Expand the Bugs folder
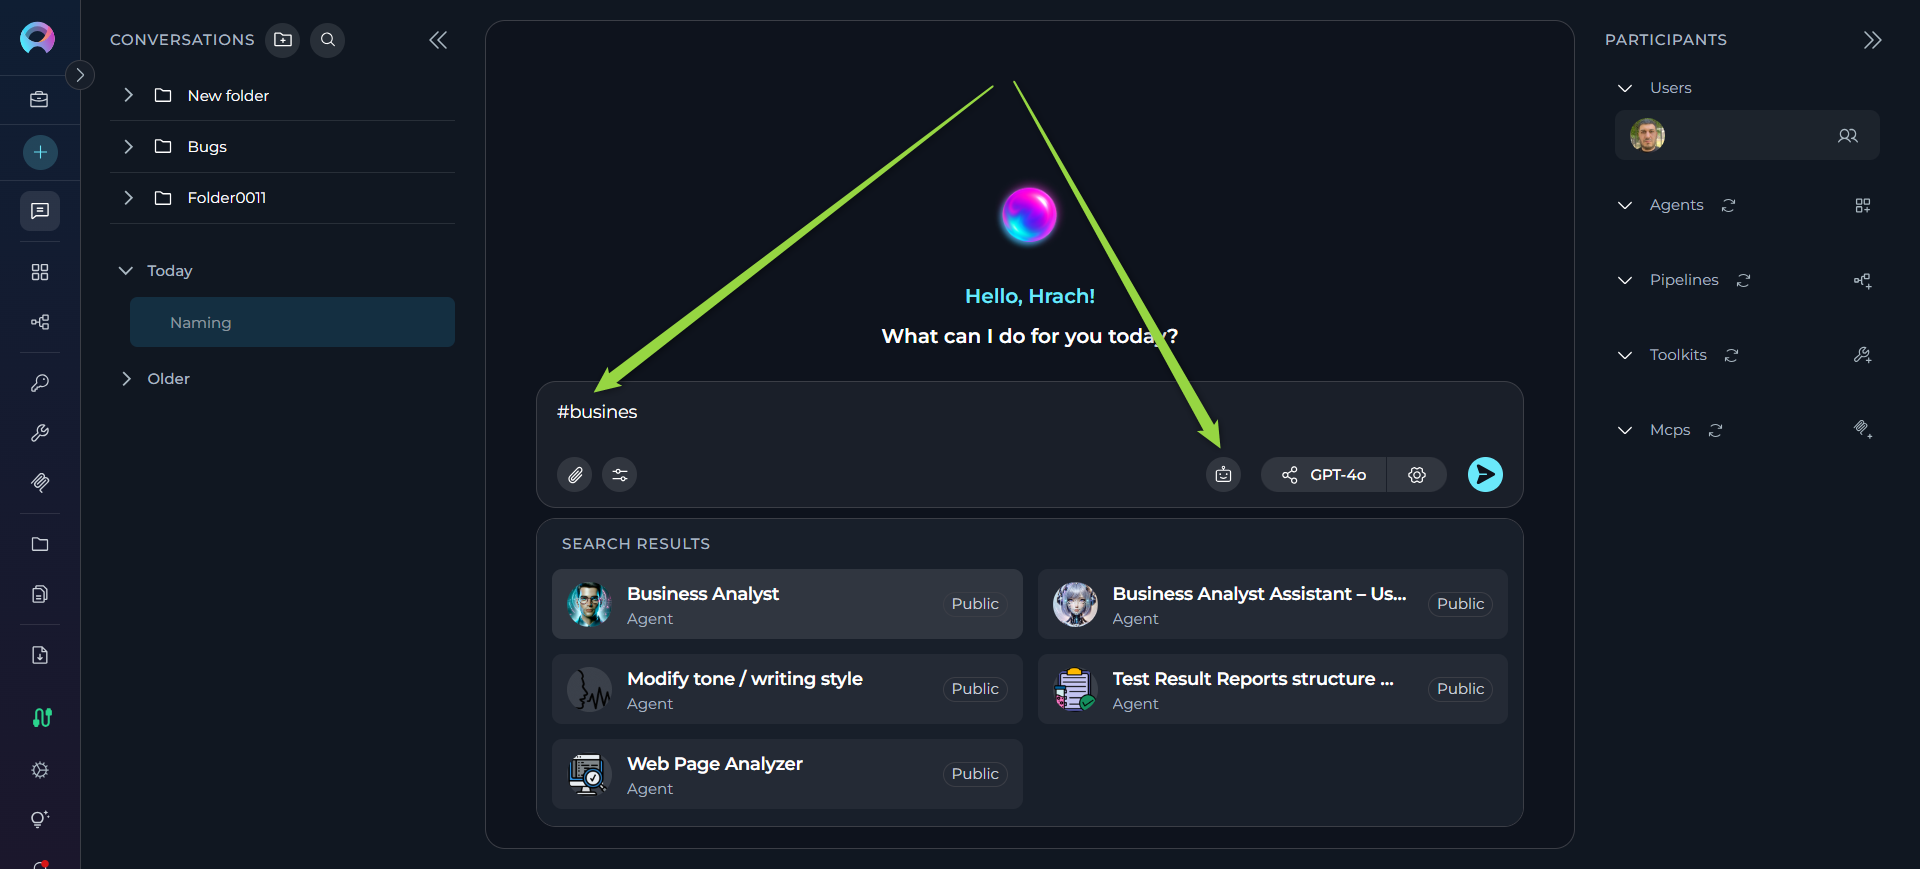Image resolution: width=1920 pixels, height=869 pixels. coord(128,147)
